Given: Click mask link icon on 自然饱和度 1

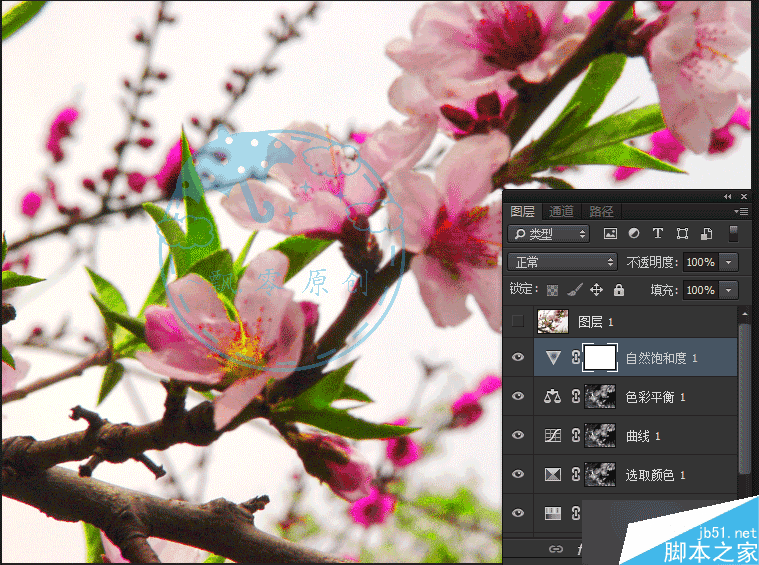Looking at the screenshot, I should click(576, 358).
